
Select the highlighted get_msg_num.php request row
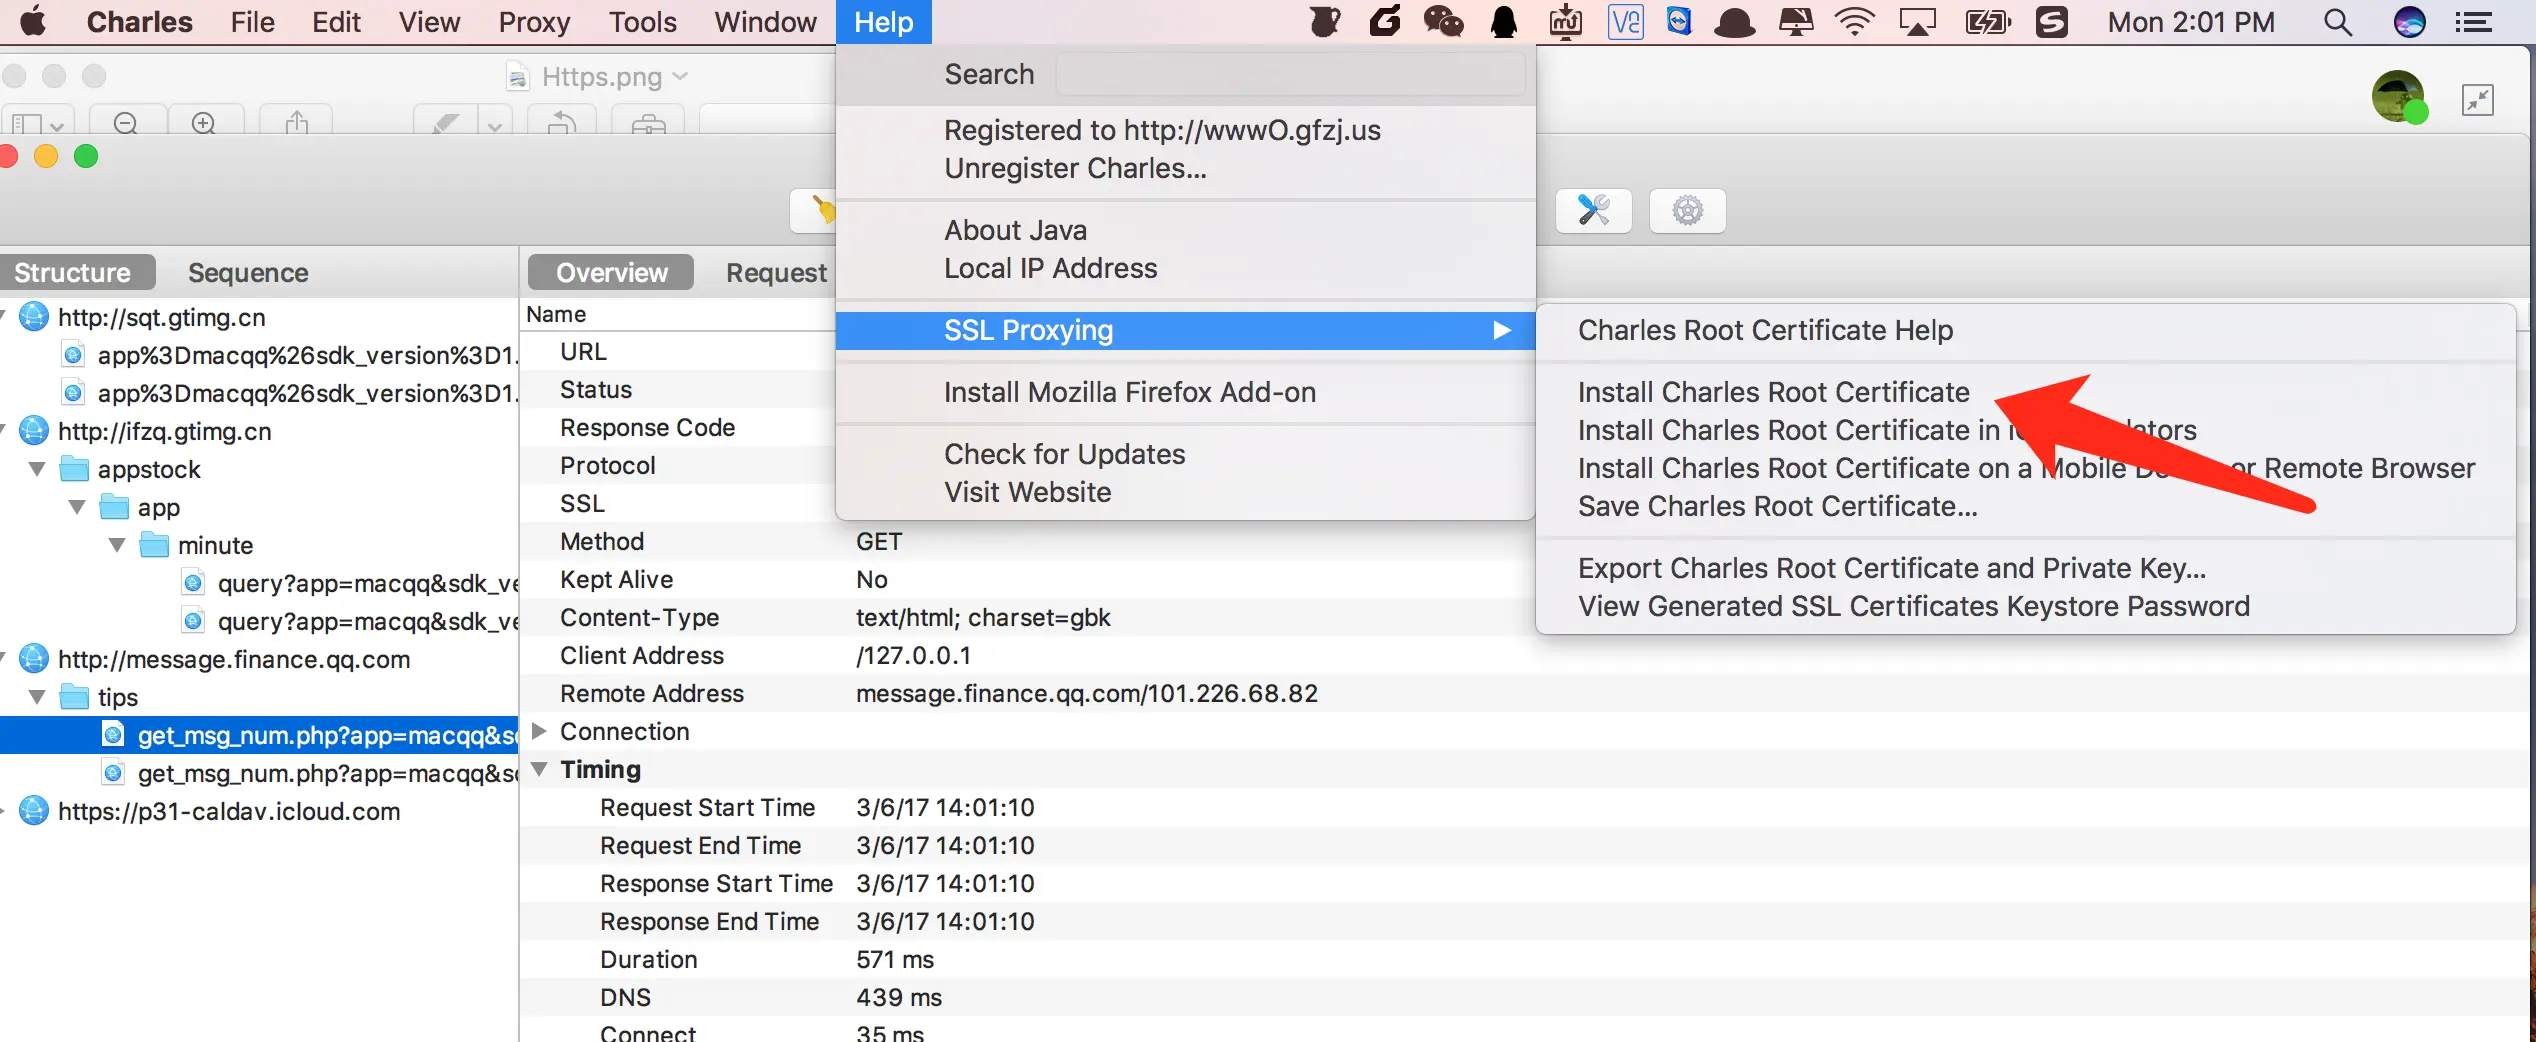[259, 735]
